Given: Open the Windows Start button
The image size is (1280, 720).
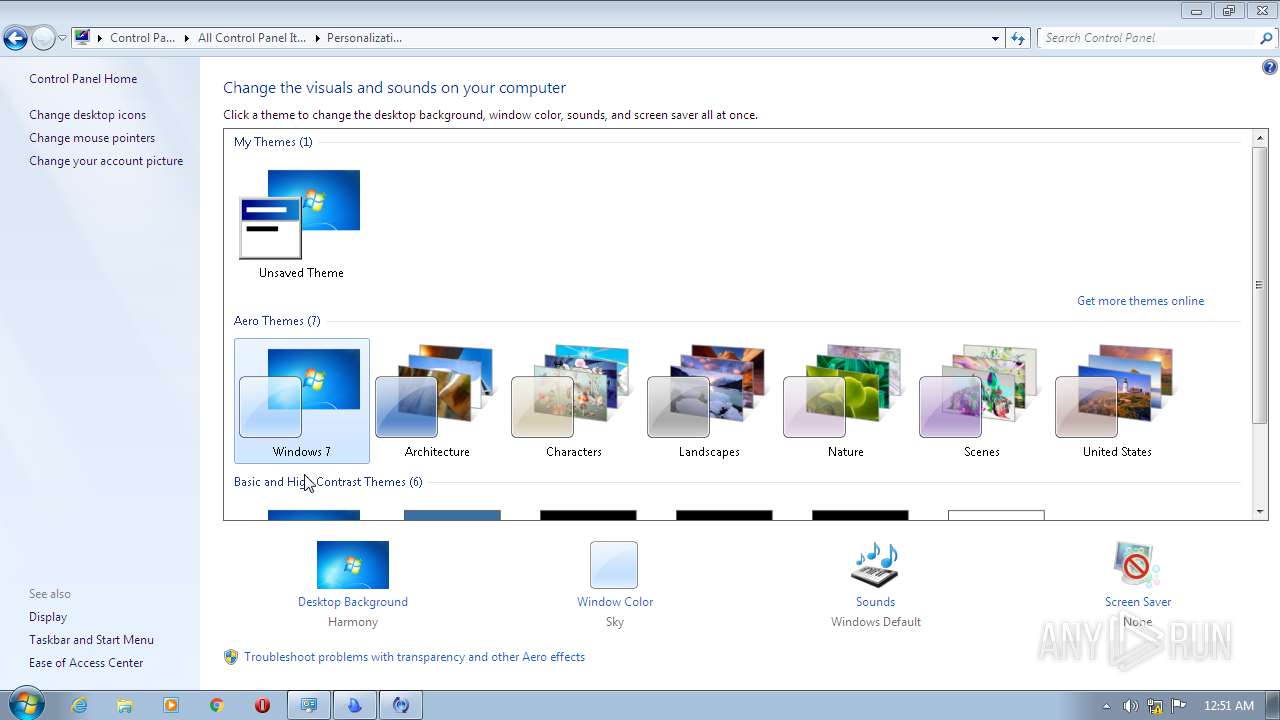Looking at the screenshot, I should coord(27,704).
